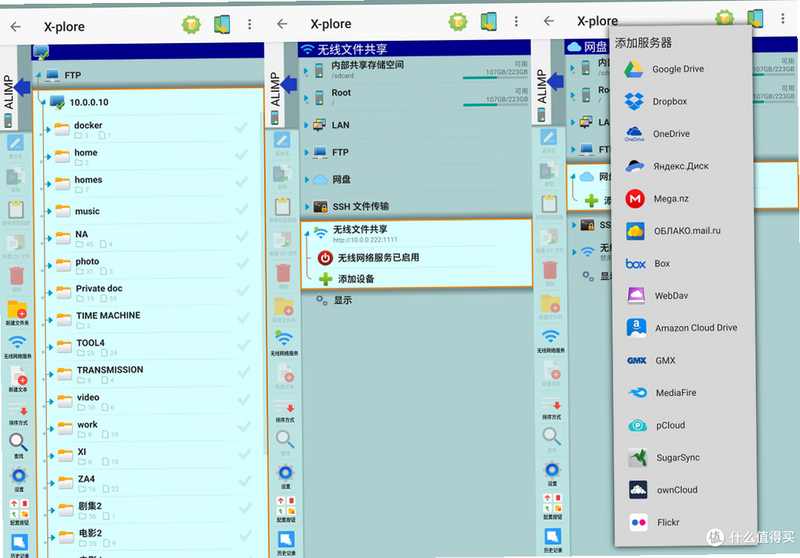Expand 内部共享存储空间 in middle window
The image size is (800, 558).
[306, 71]
